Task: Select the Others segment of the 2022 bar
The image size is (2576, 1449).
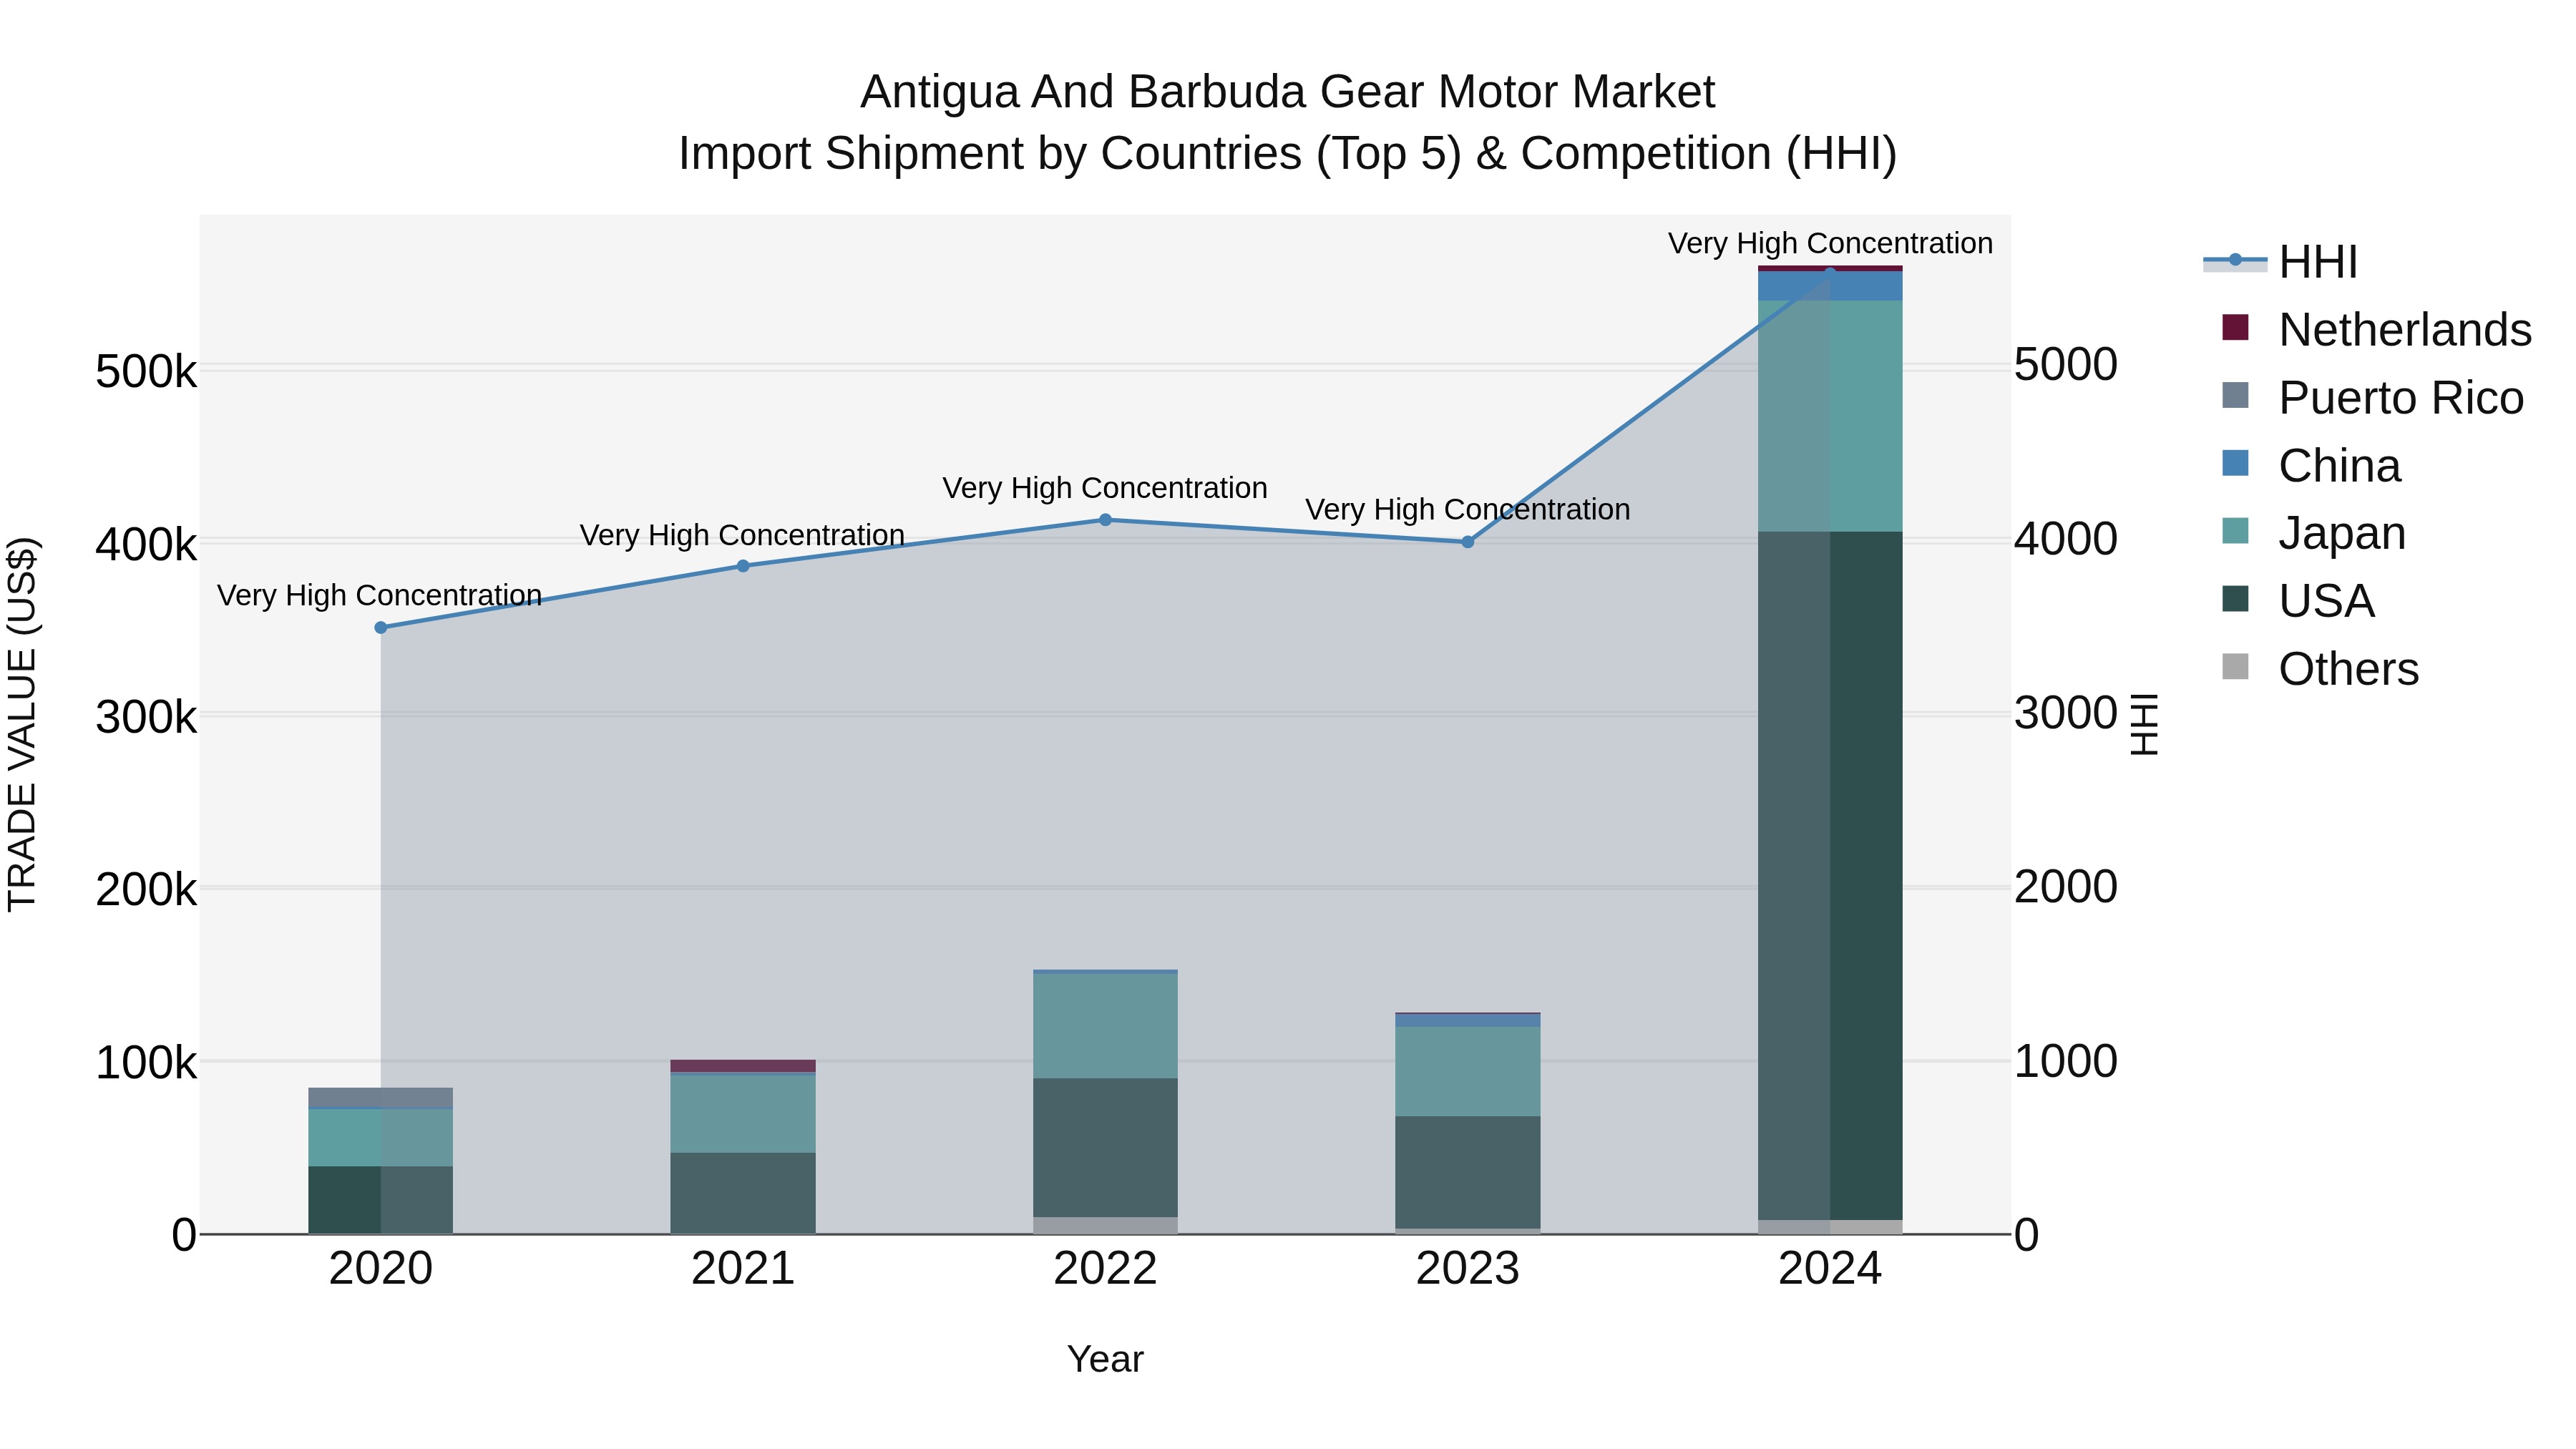Action: [x=1106, y=1226]
